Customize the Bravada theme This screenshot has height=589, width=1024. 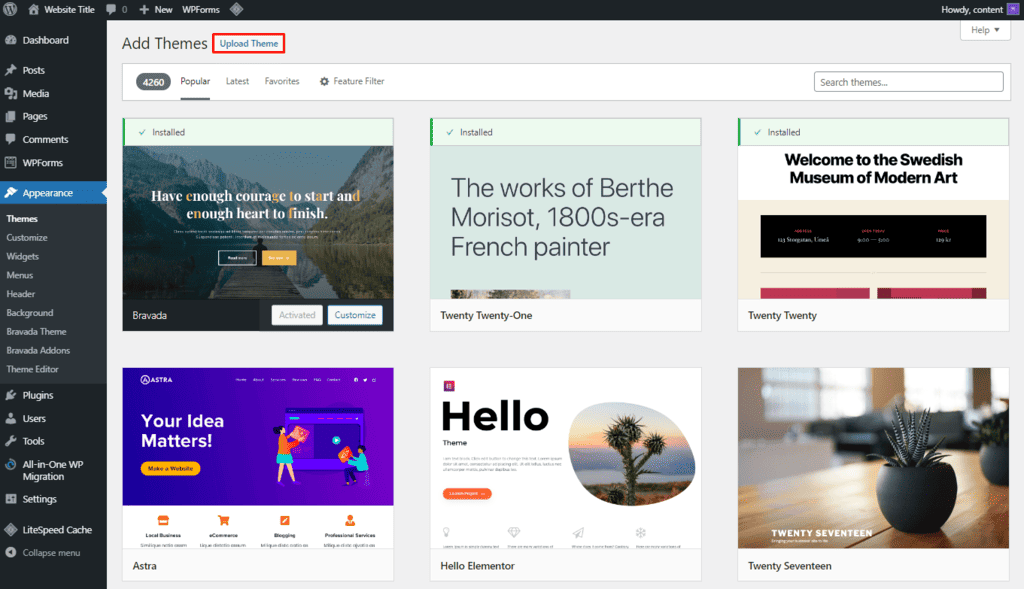pyautogui.click(x=355, y=314)
